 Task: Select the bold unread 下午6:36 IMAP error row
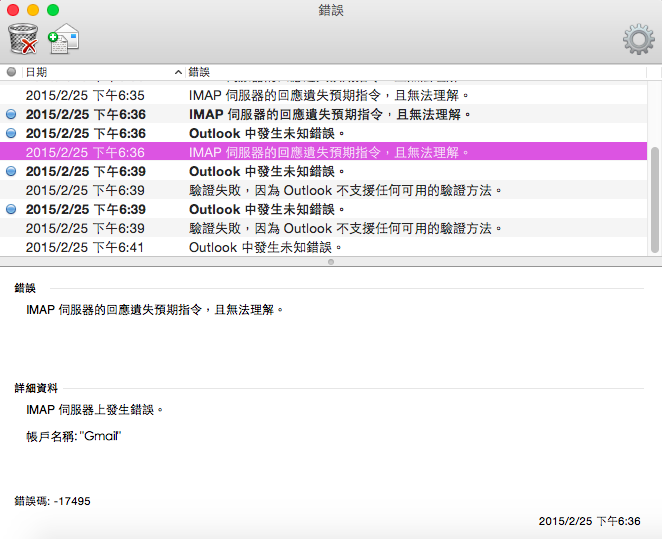point(323,114)
